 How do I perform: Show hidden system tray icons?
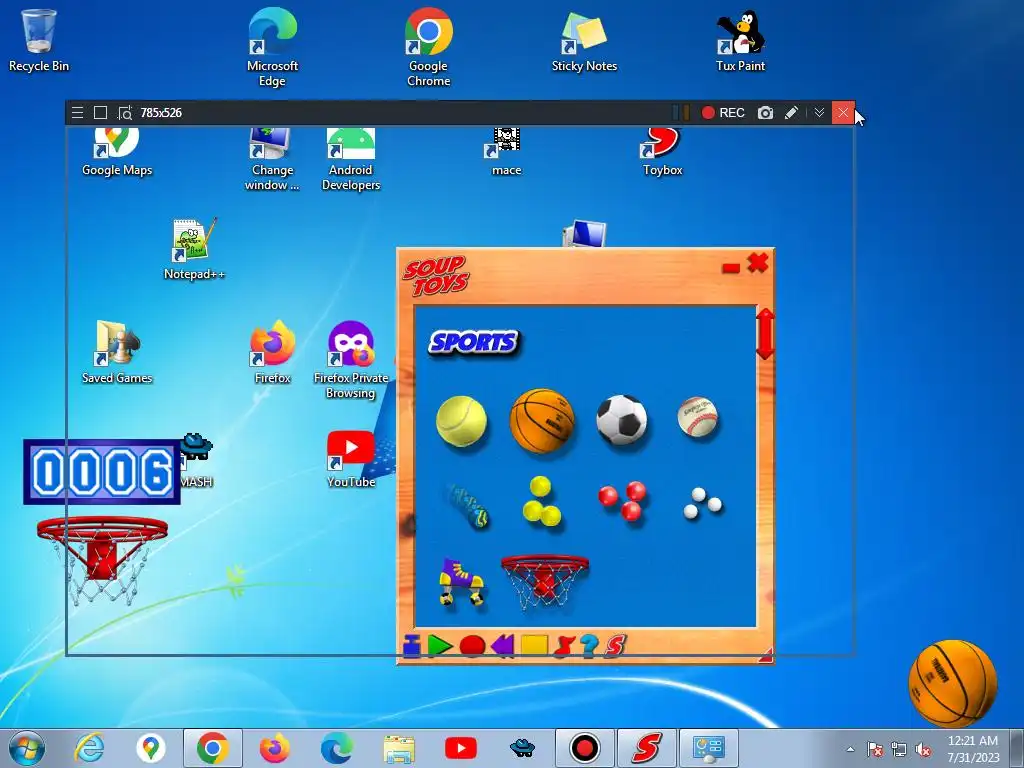[x=850, y=749]
